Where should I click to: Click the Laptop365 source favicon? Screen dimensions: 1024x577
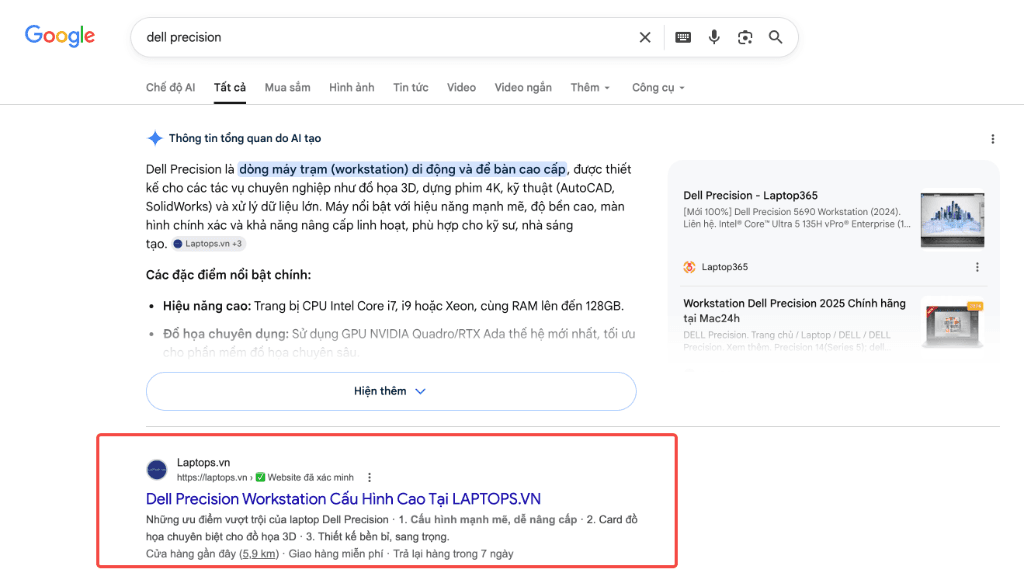coord(689,267)
